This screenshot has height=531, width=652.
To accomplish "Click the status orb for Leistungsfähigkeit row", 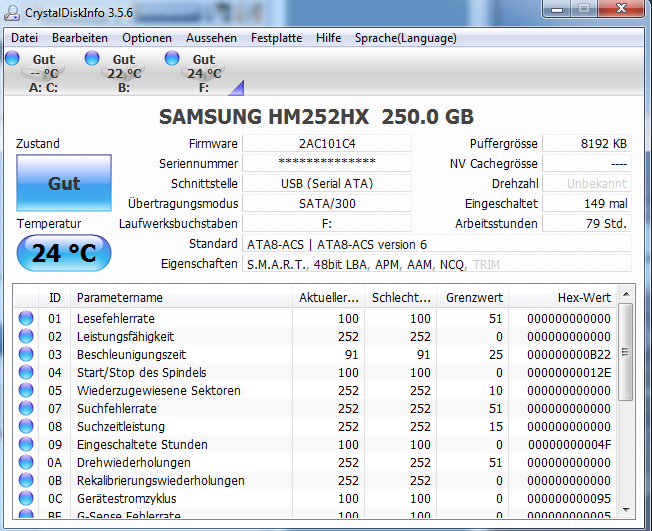I will [26, 336].
